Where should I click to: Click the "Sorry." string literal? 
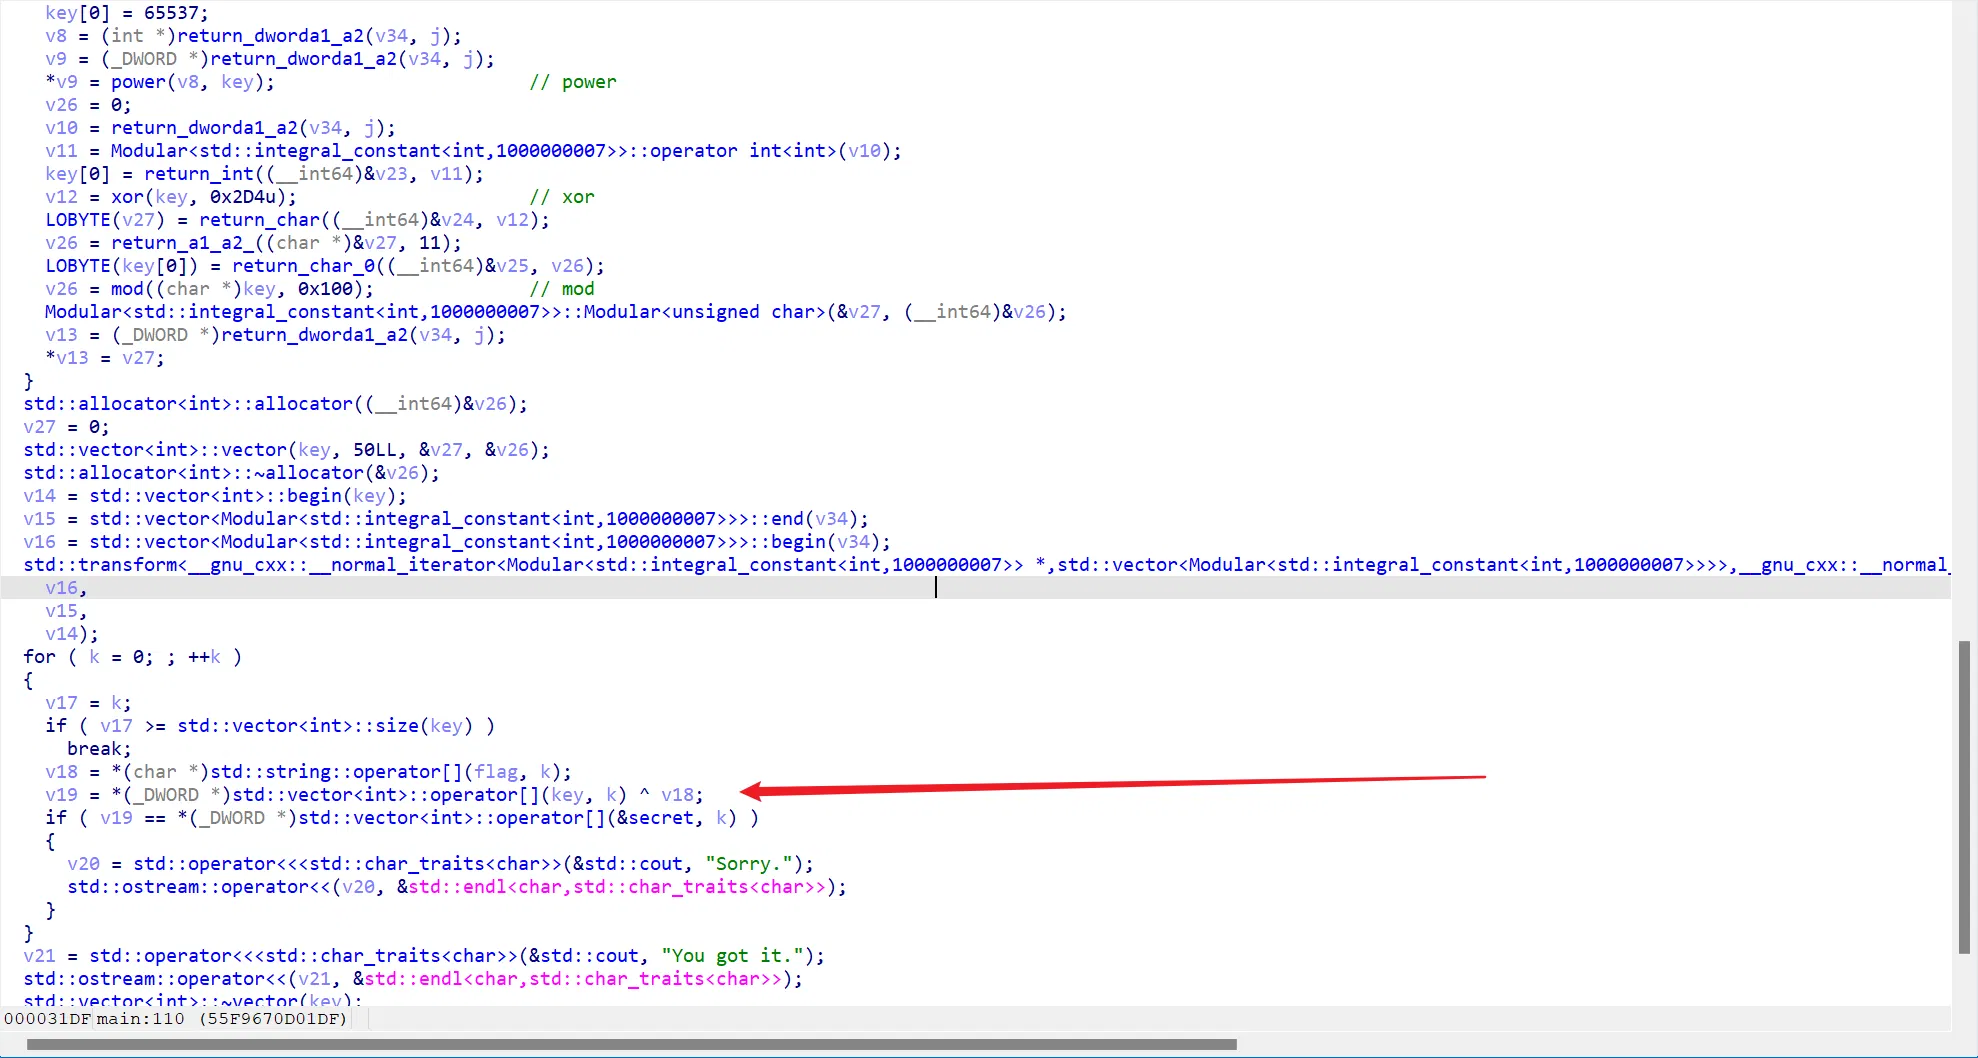749,864
